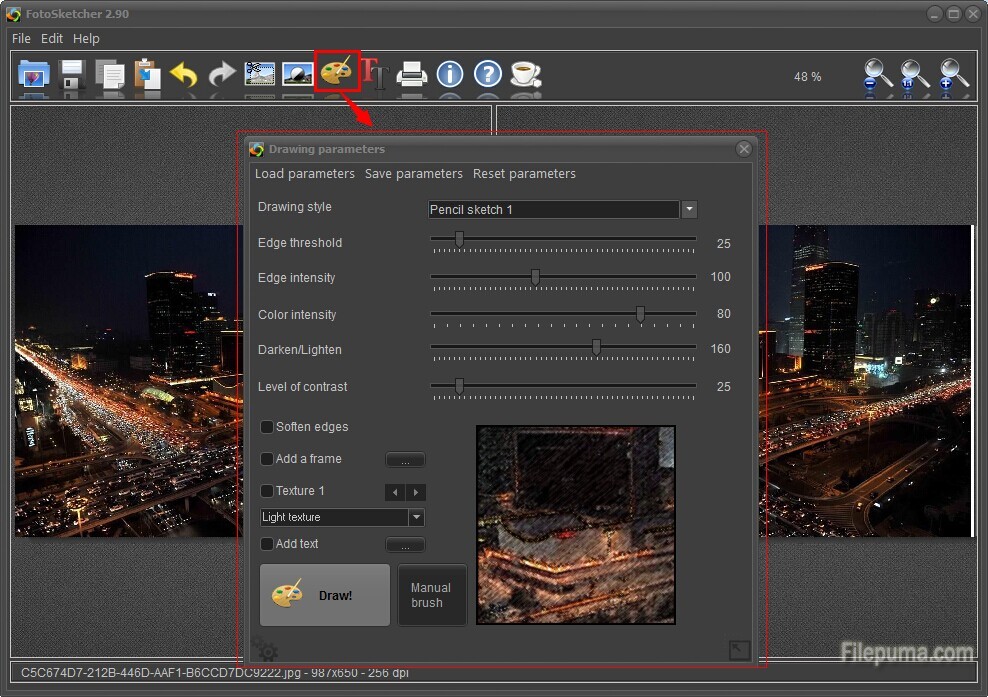Toggle the Add text checkbox

267,544
